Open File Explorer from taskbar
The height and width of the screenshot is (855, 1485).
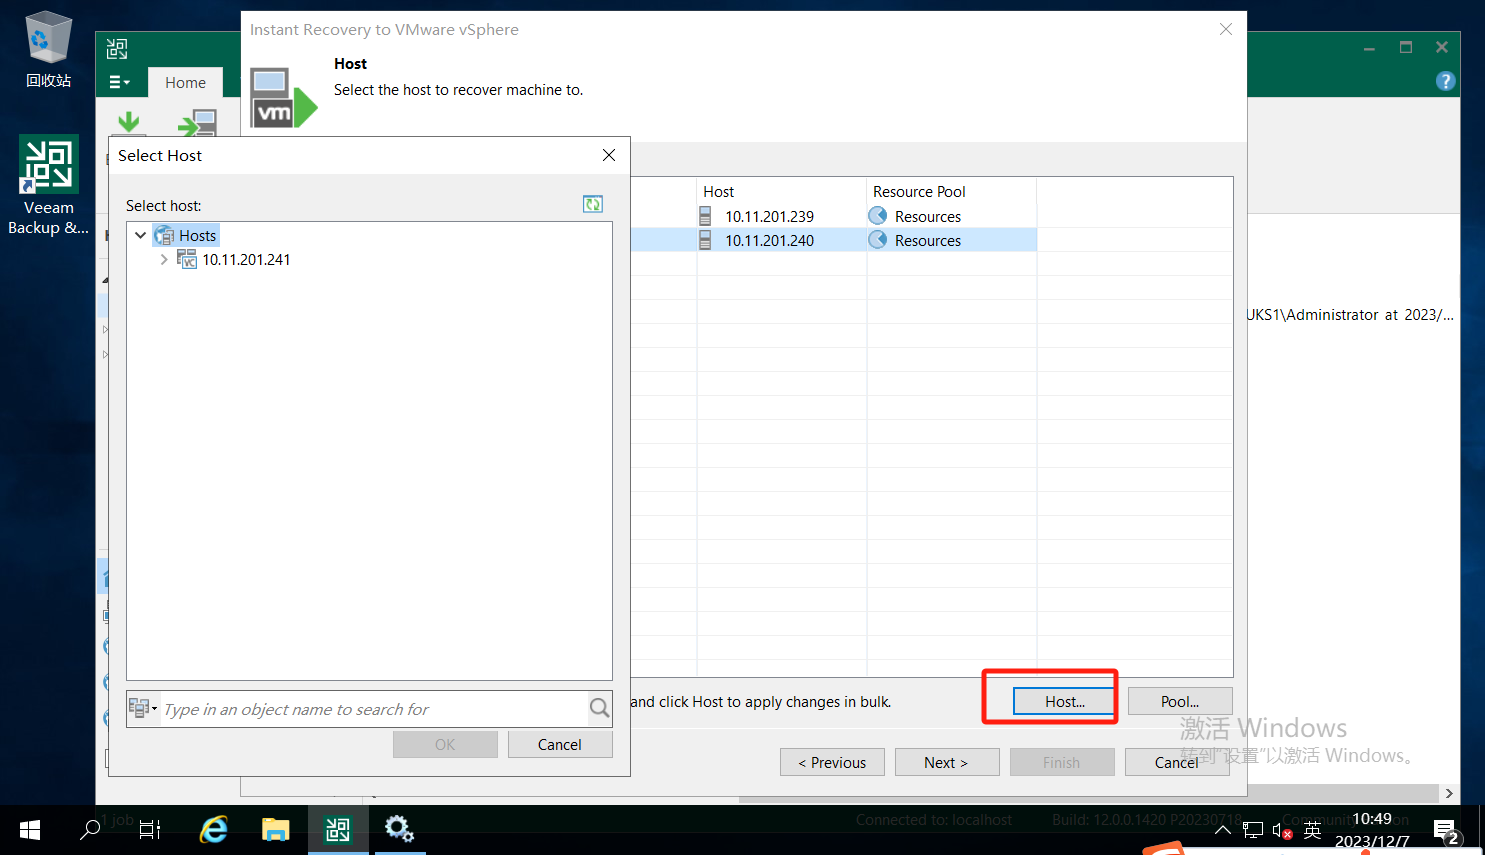click(275, 829)
